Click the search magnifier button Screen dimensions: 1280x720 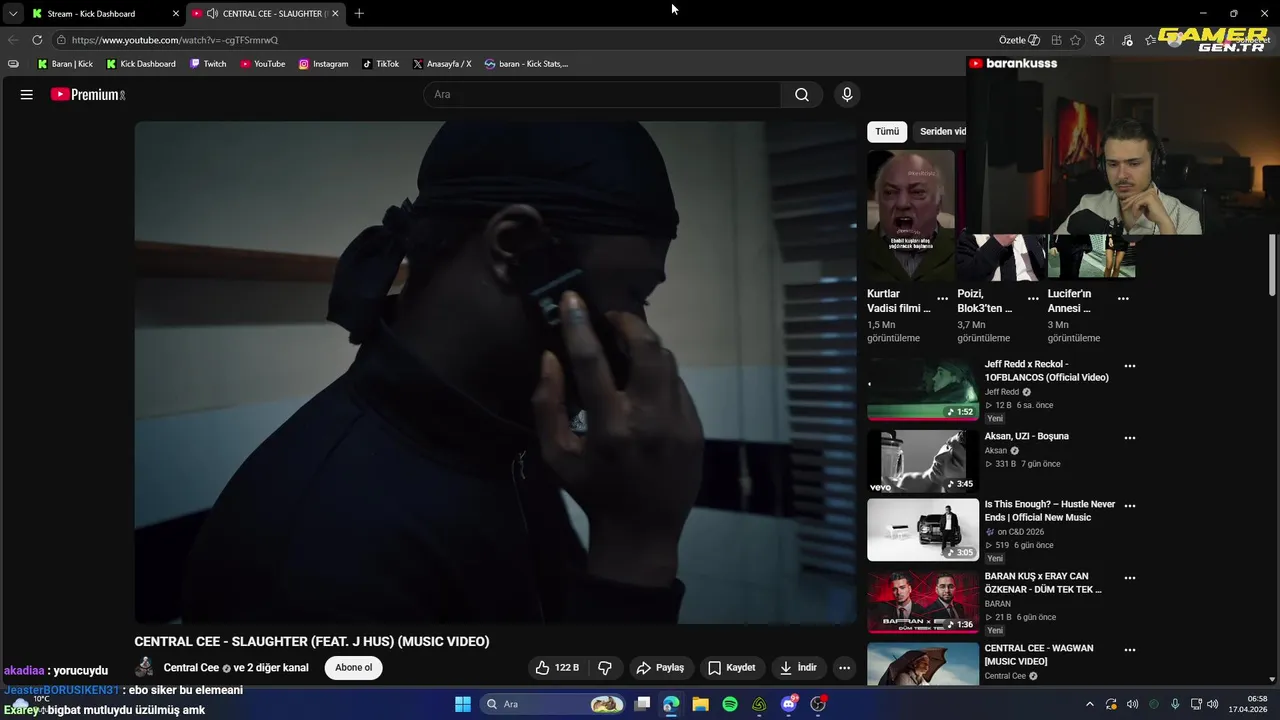point(802,94)
